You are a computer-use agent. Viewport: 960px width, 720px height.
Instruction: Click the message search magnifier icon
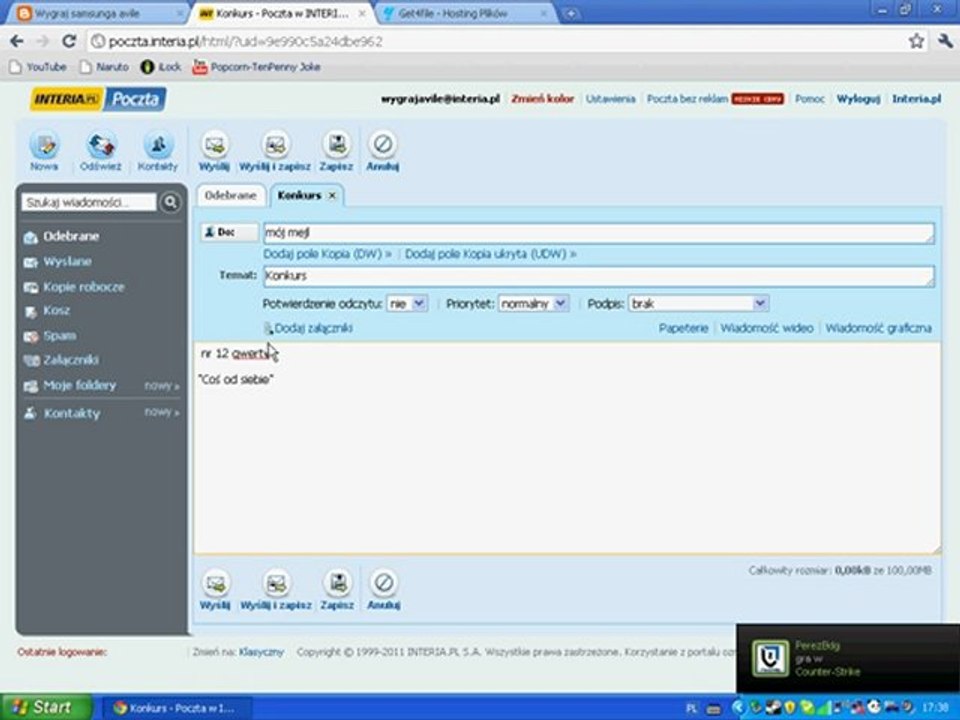[x=170, y=202]
